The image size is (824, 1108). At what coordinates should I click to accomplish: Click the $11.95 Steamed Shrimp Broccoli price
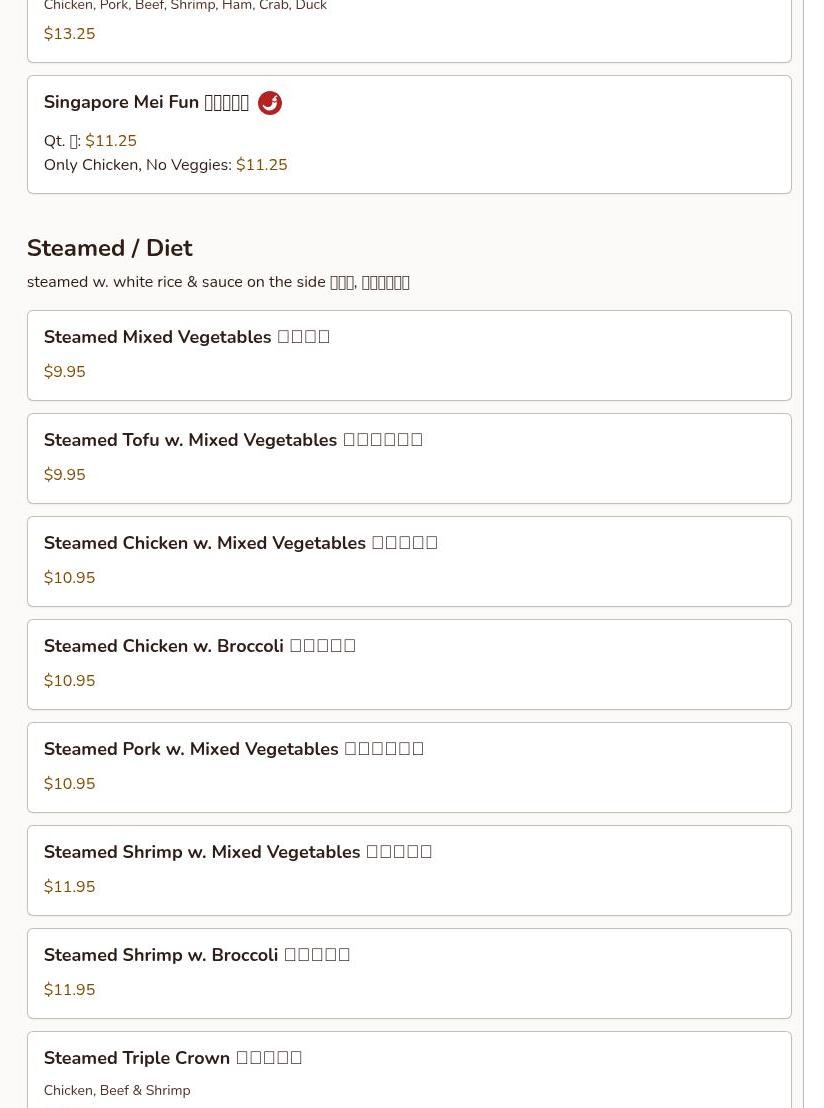[69, 990]
